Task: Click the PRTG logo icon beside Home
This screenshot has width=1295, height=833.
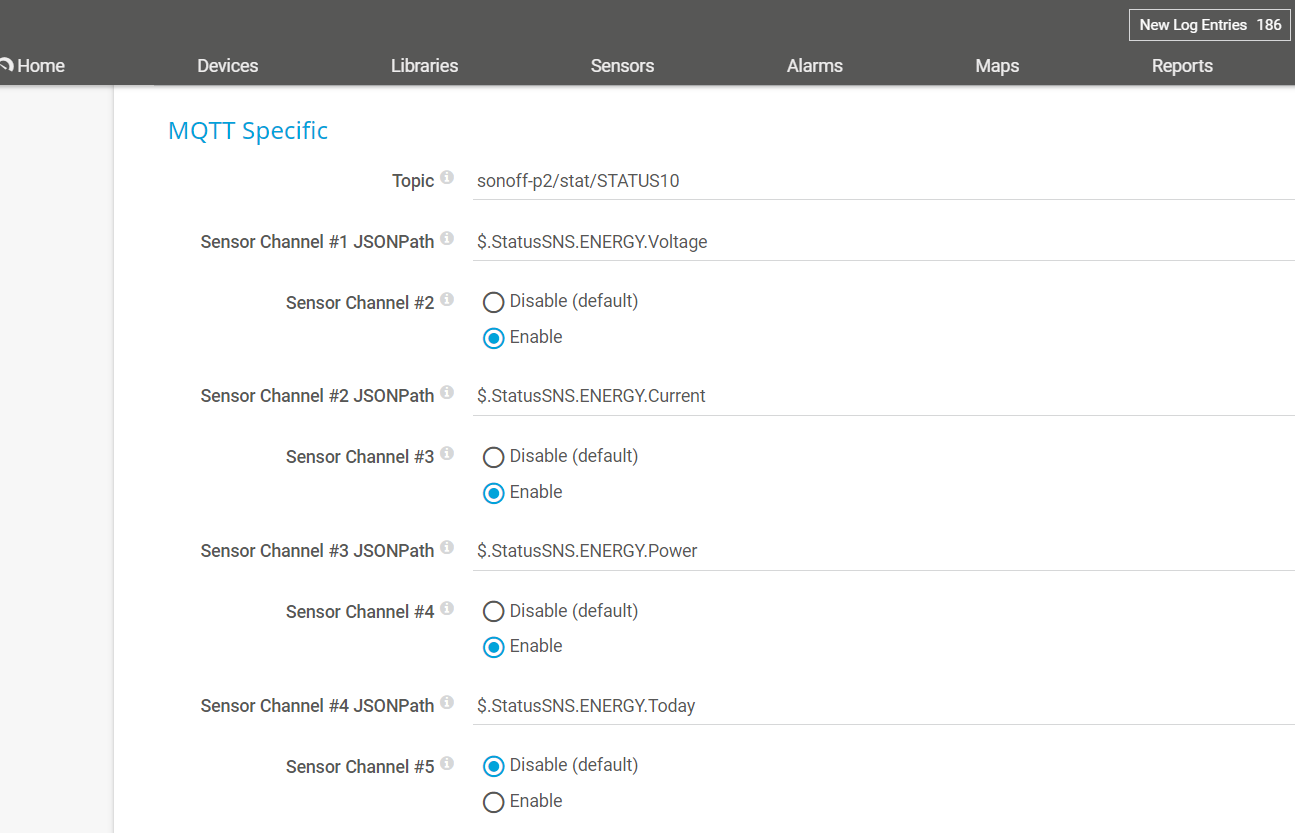Action: coord(6,66)
